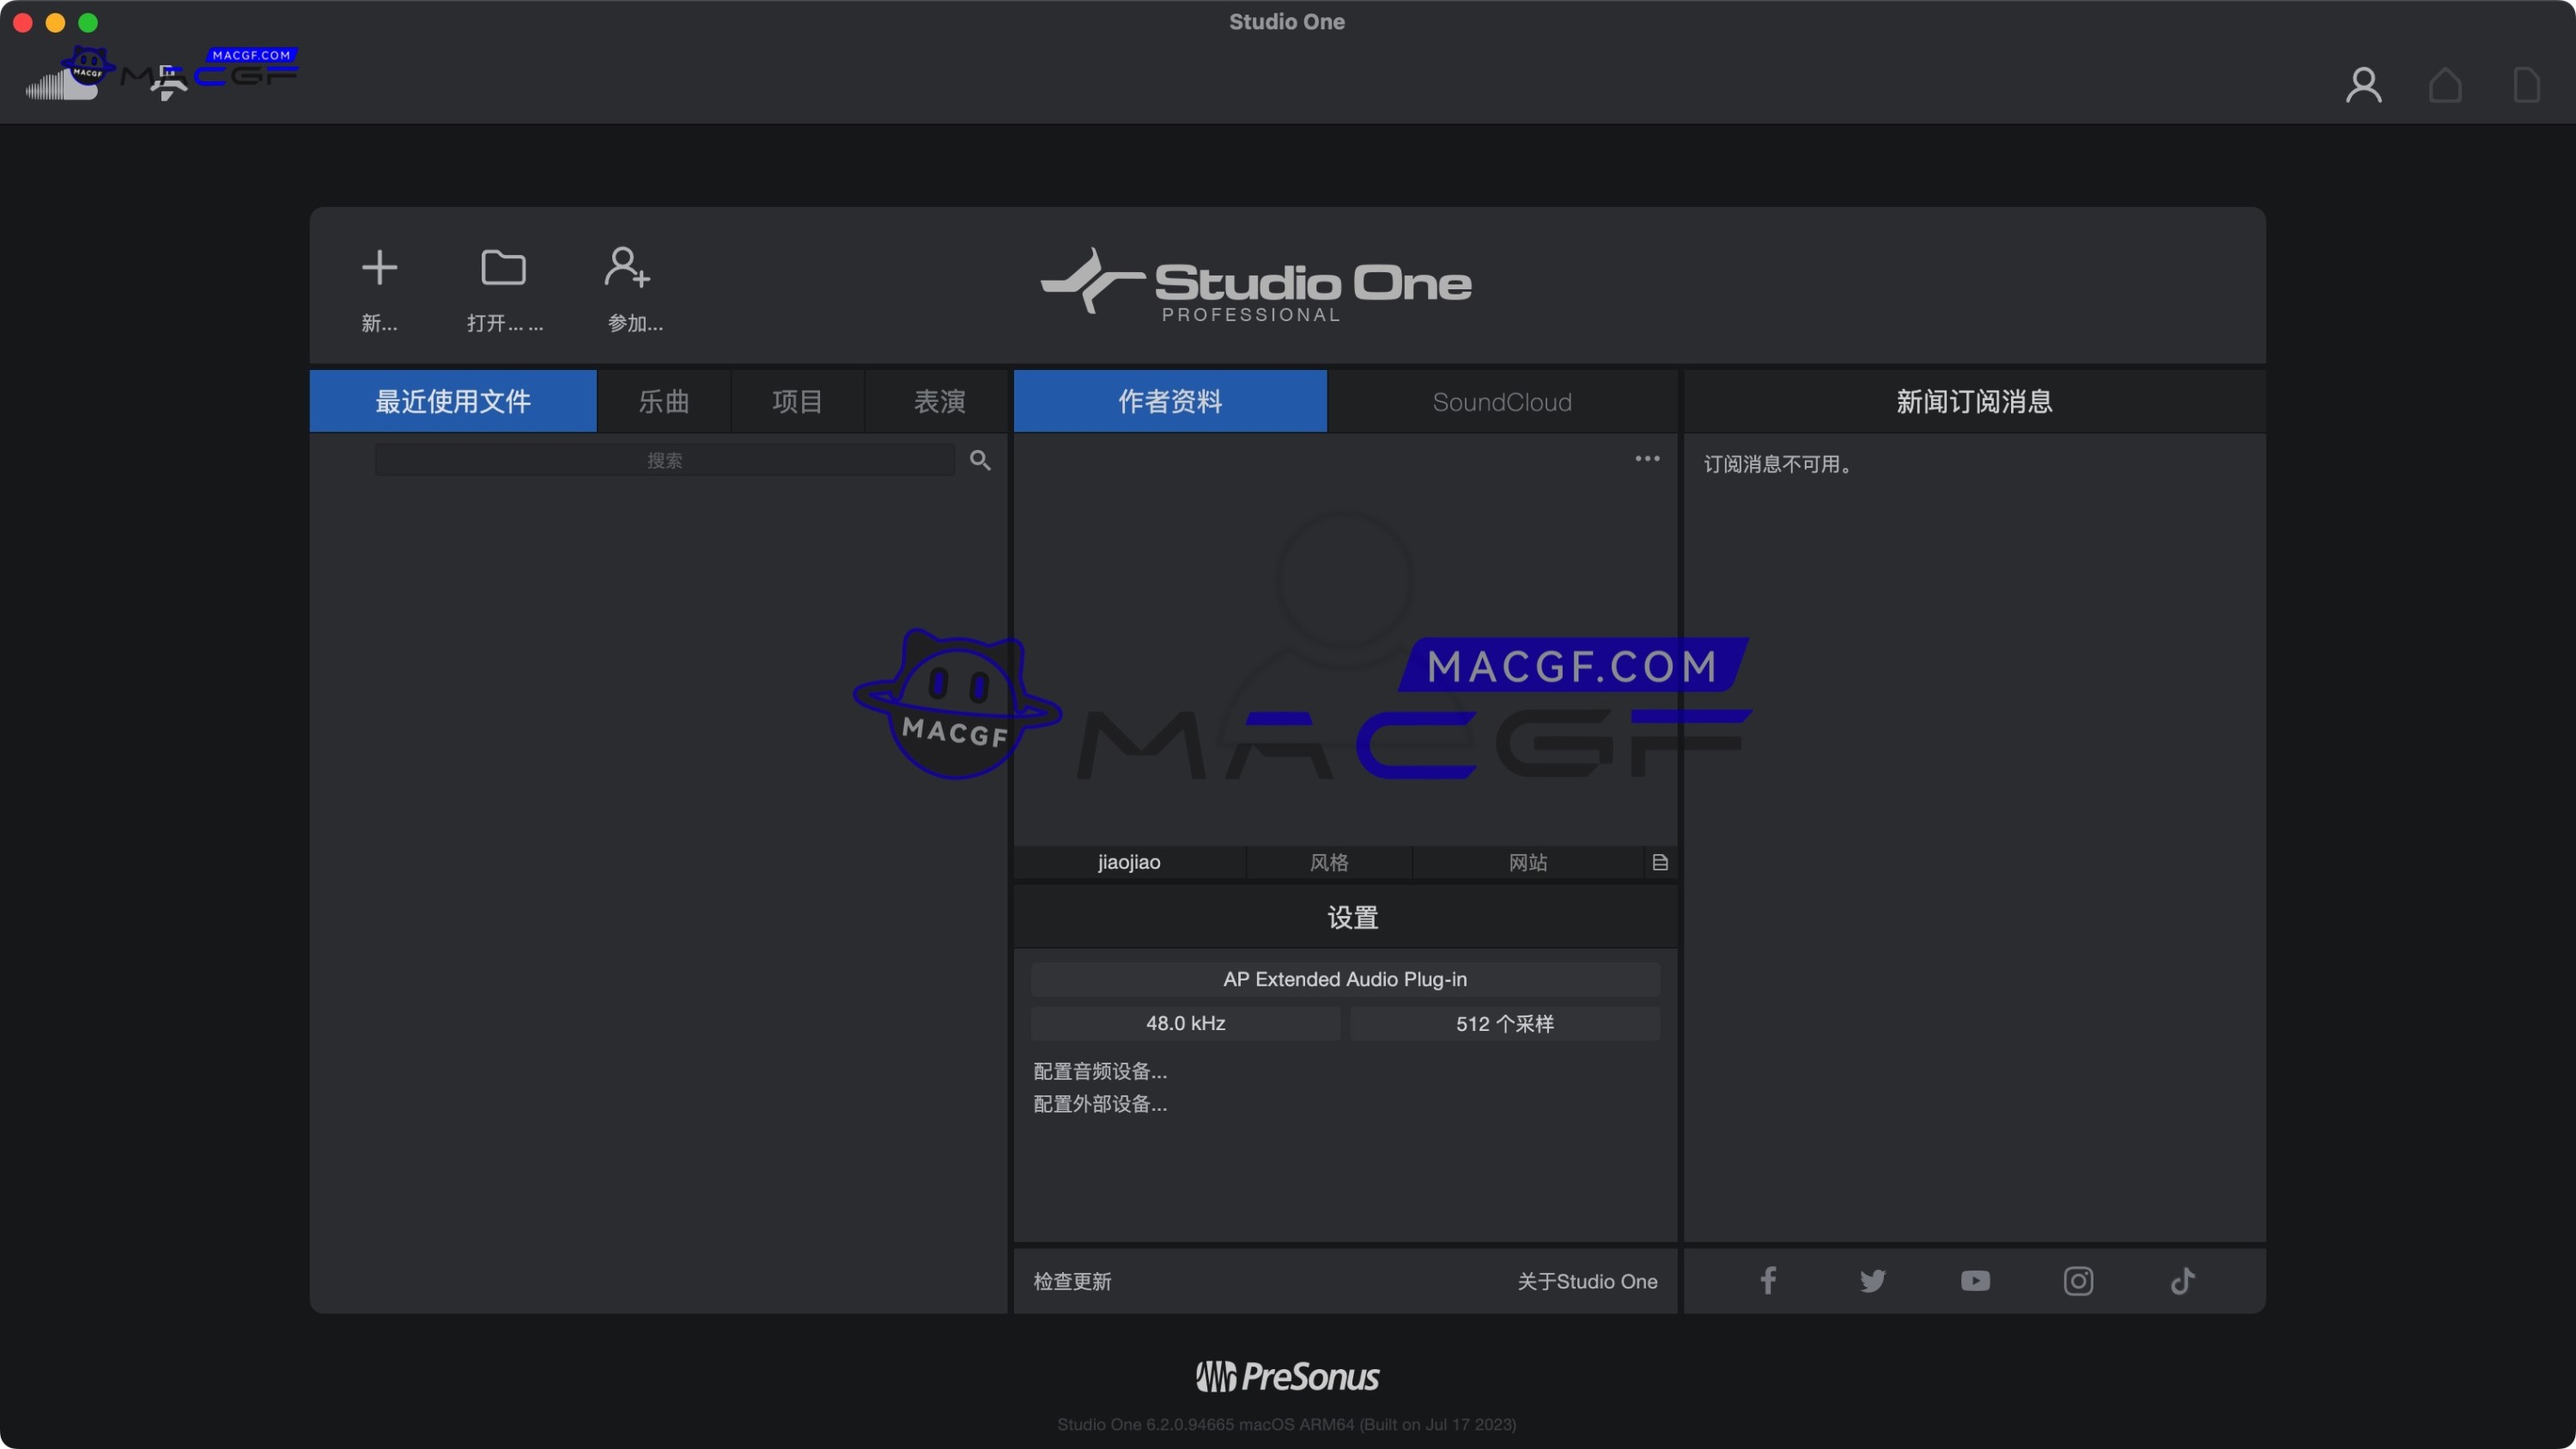Click the document icon at top right
Image resolution: width=2576 pixels, height=1449 pixels.
pos(2526,84)
